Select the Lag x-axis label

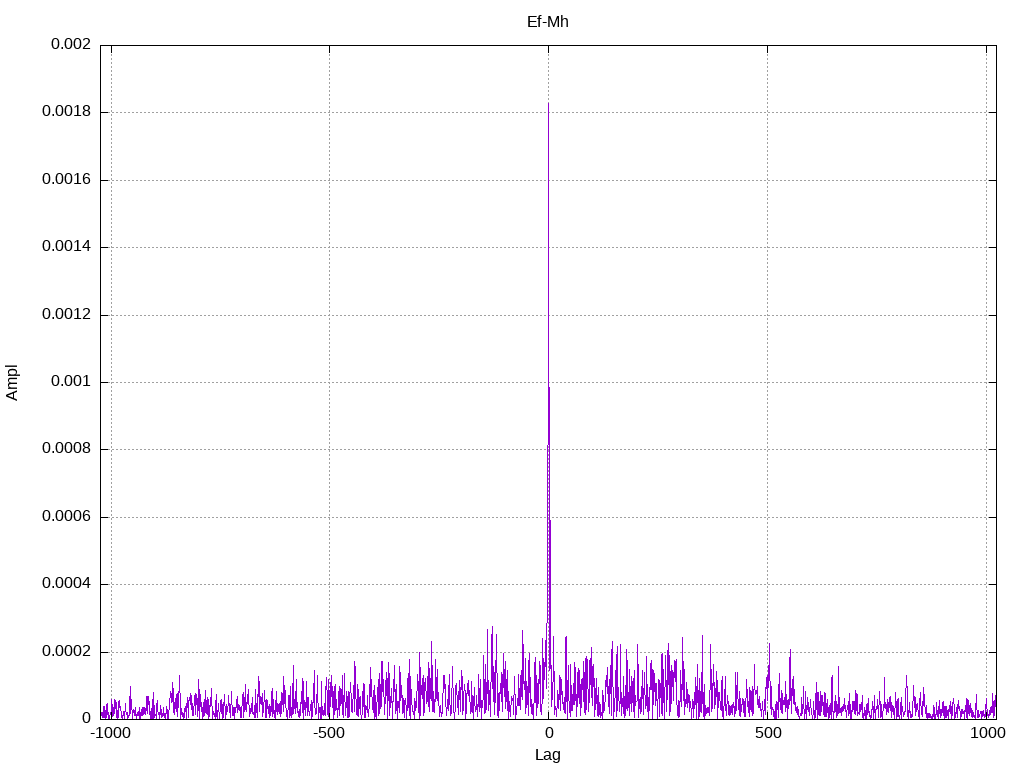(x=547, y=755)
